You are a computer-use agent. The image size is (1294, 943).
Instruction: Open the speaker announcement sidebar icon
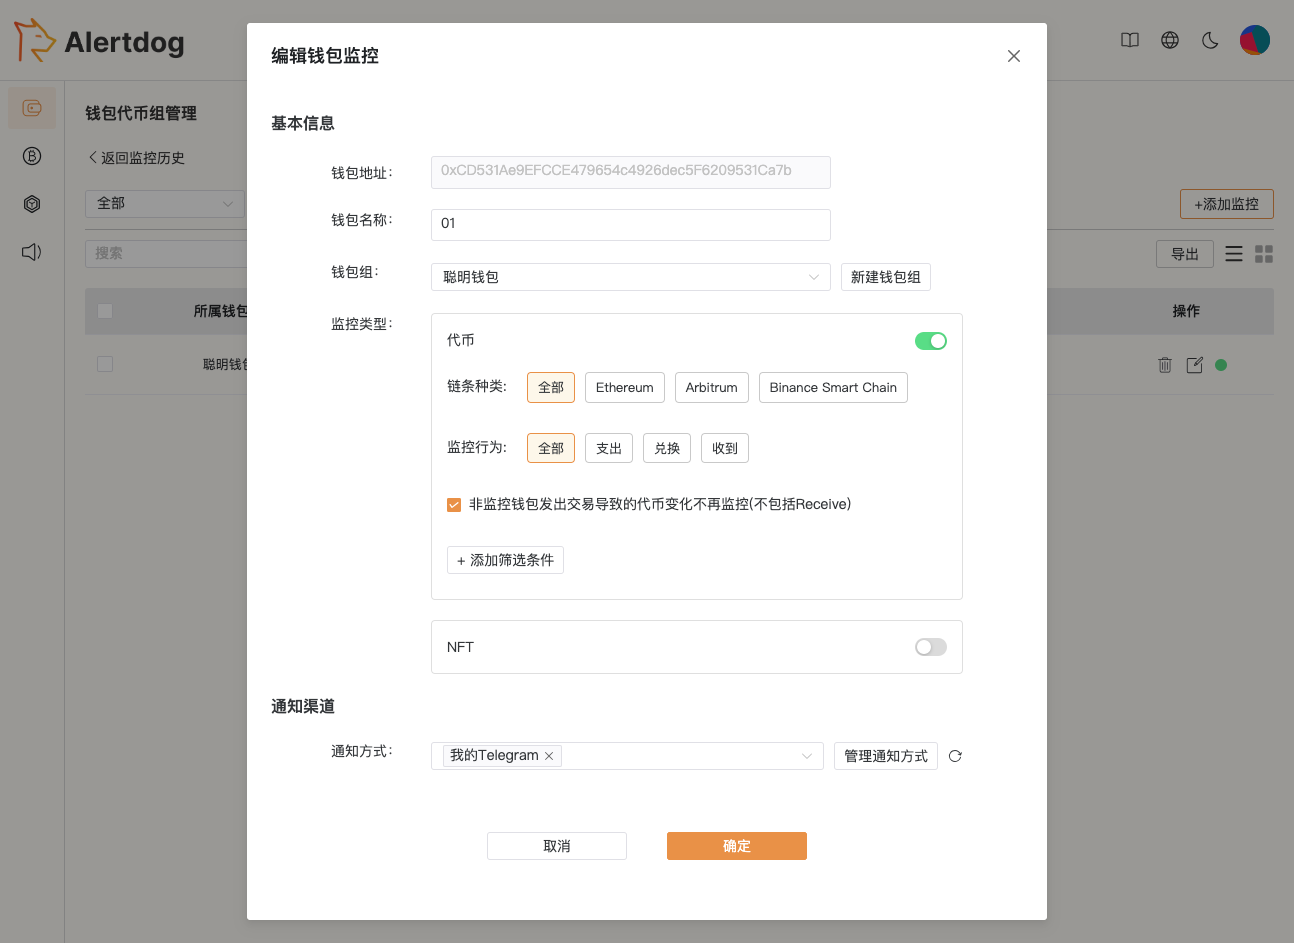pos(32,252)
